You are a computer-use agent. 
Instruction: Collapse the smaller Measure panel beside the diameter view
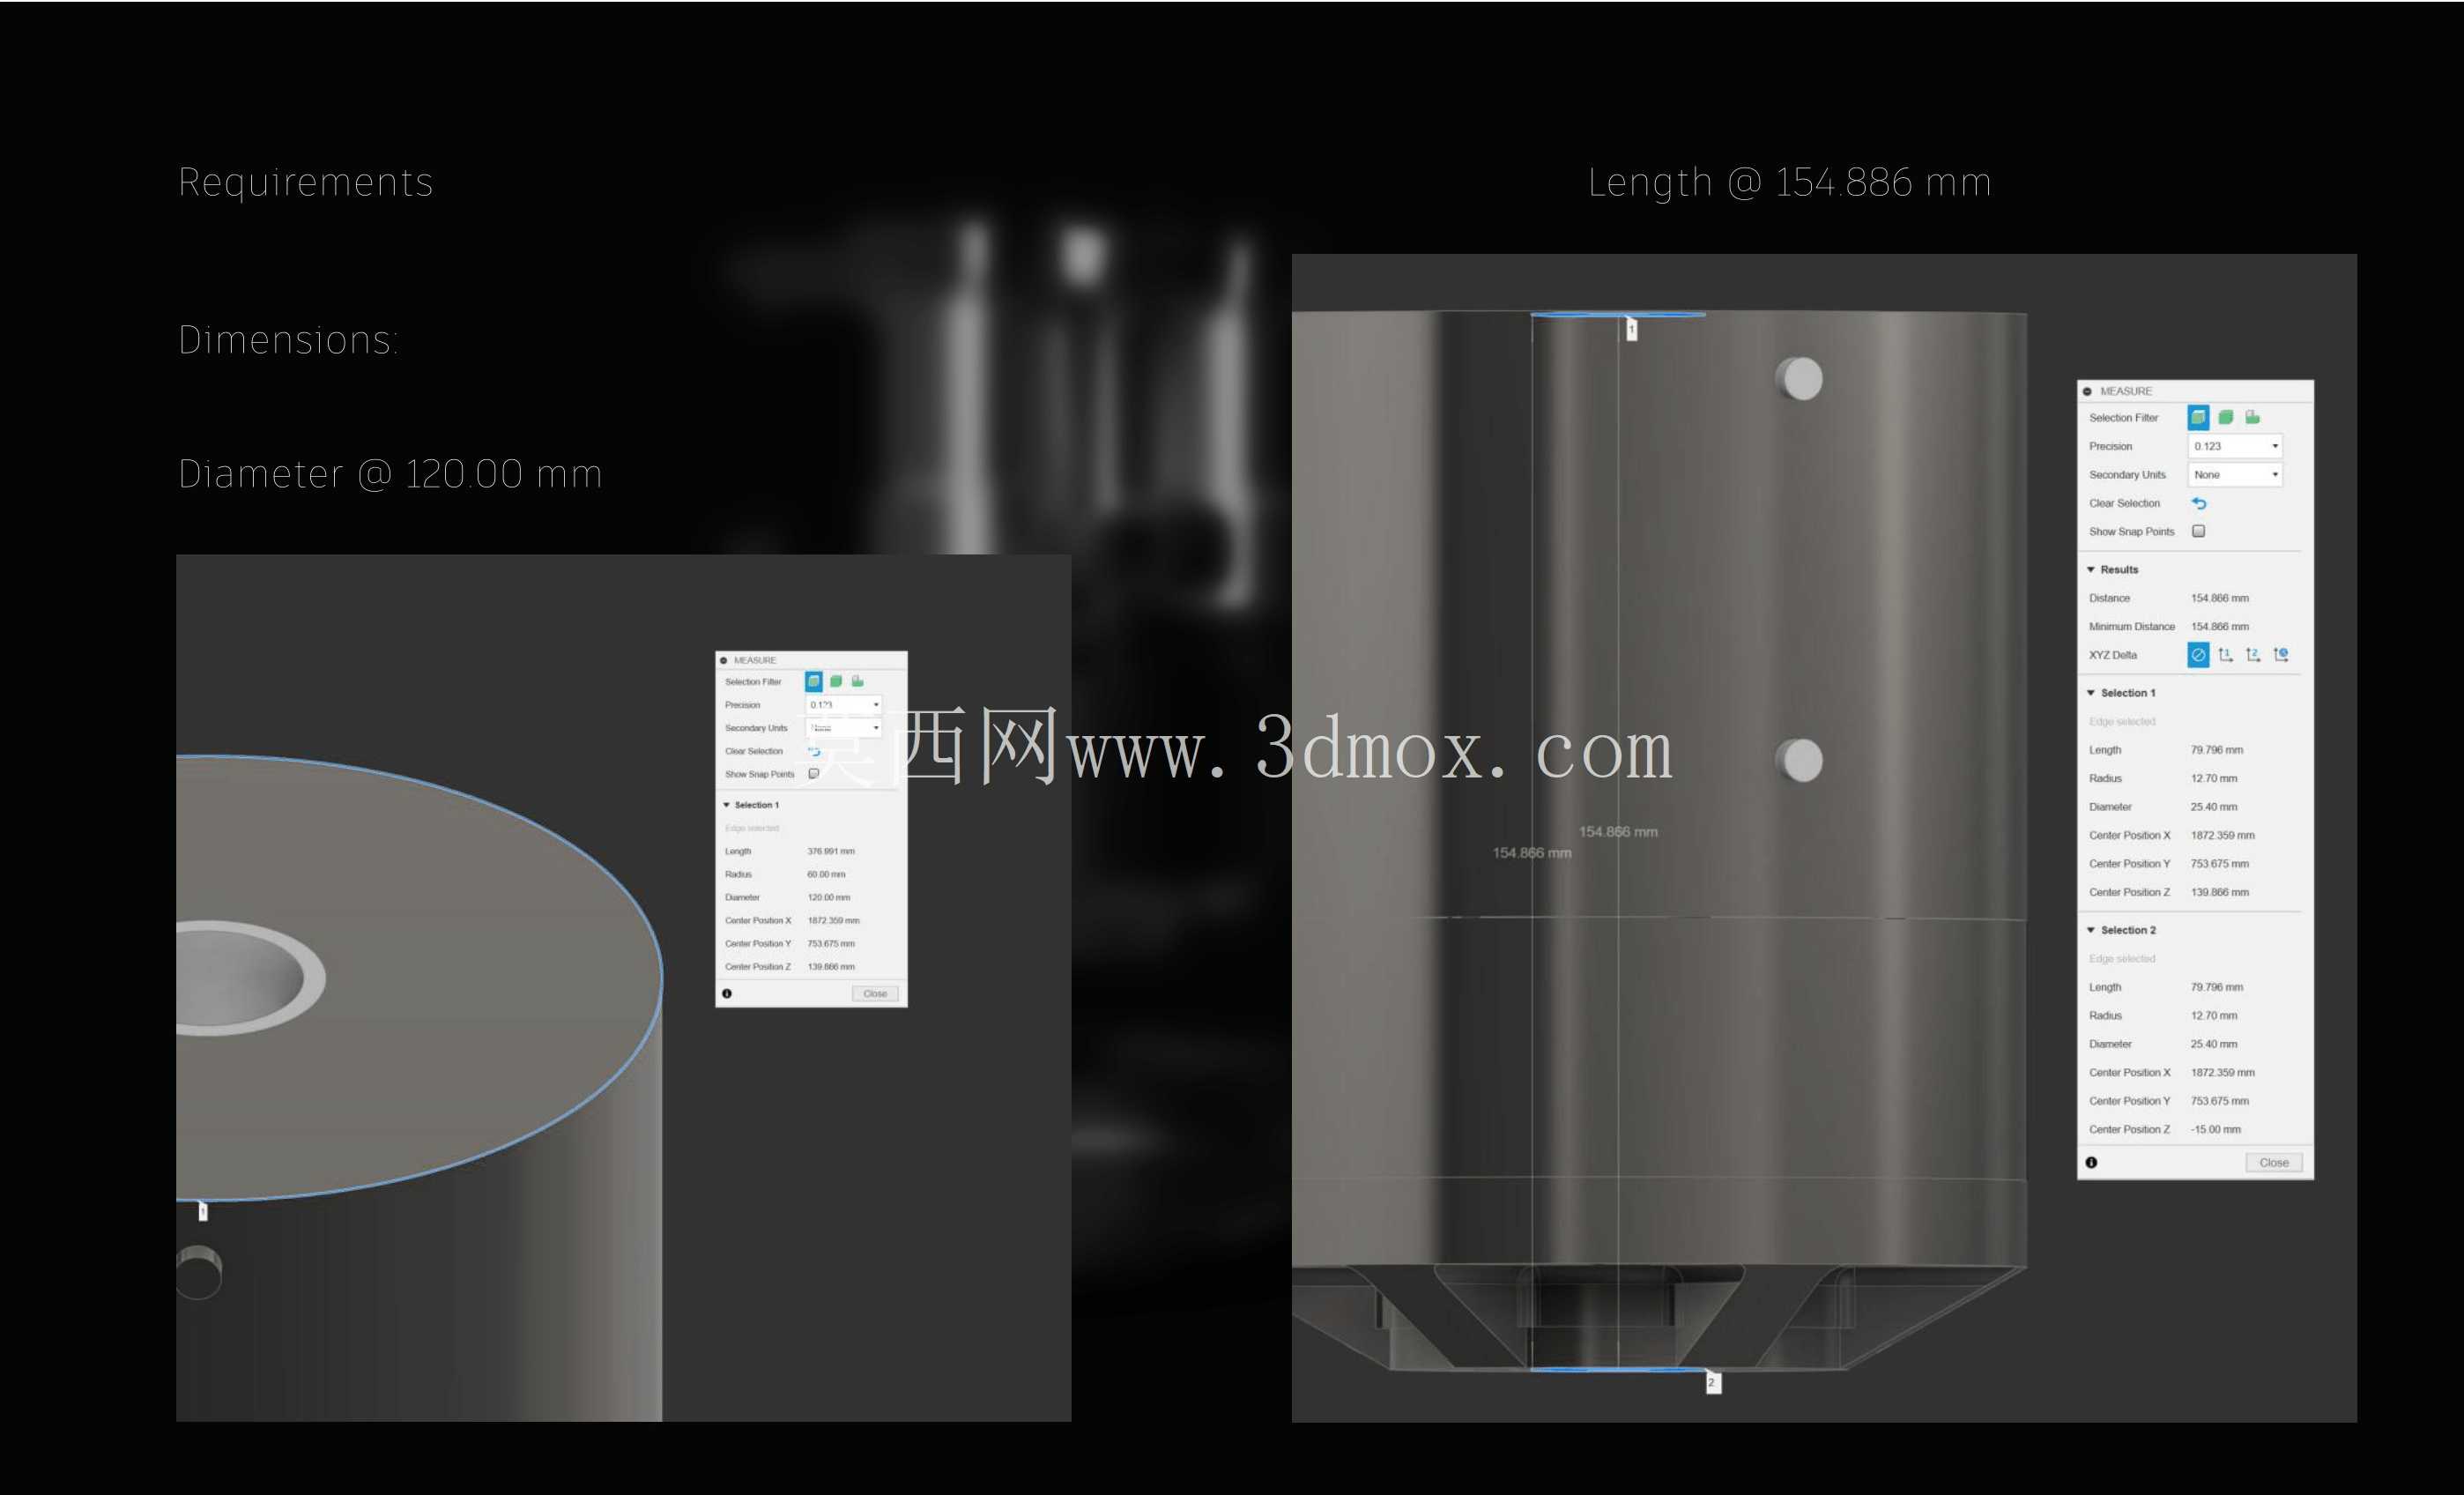(x=724, y=660)
